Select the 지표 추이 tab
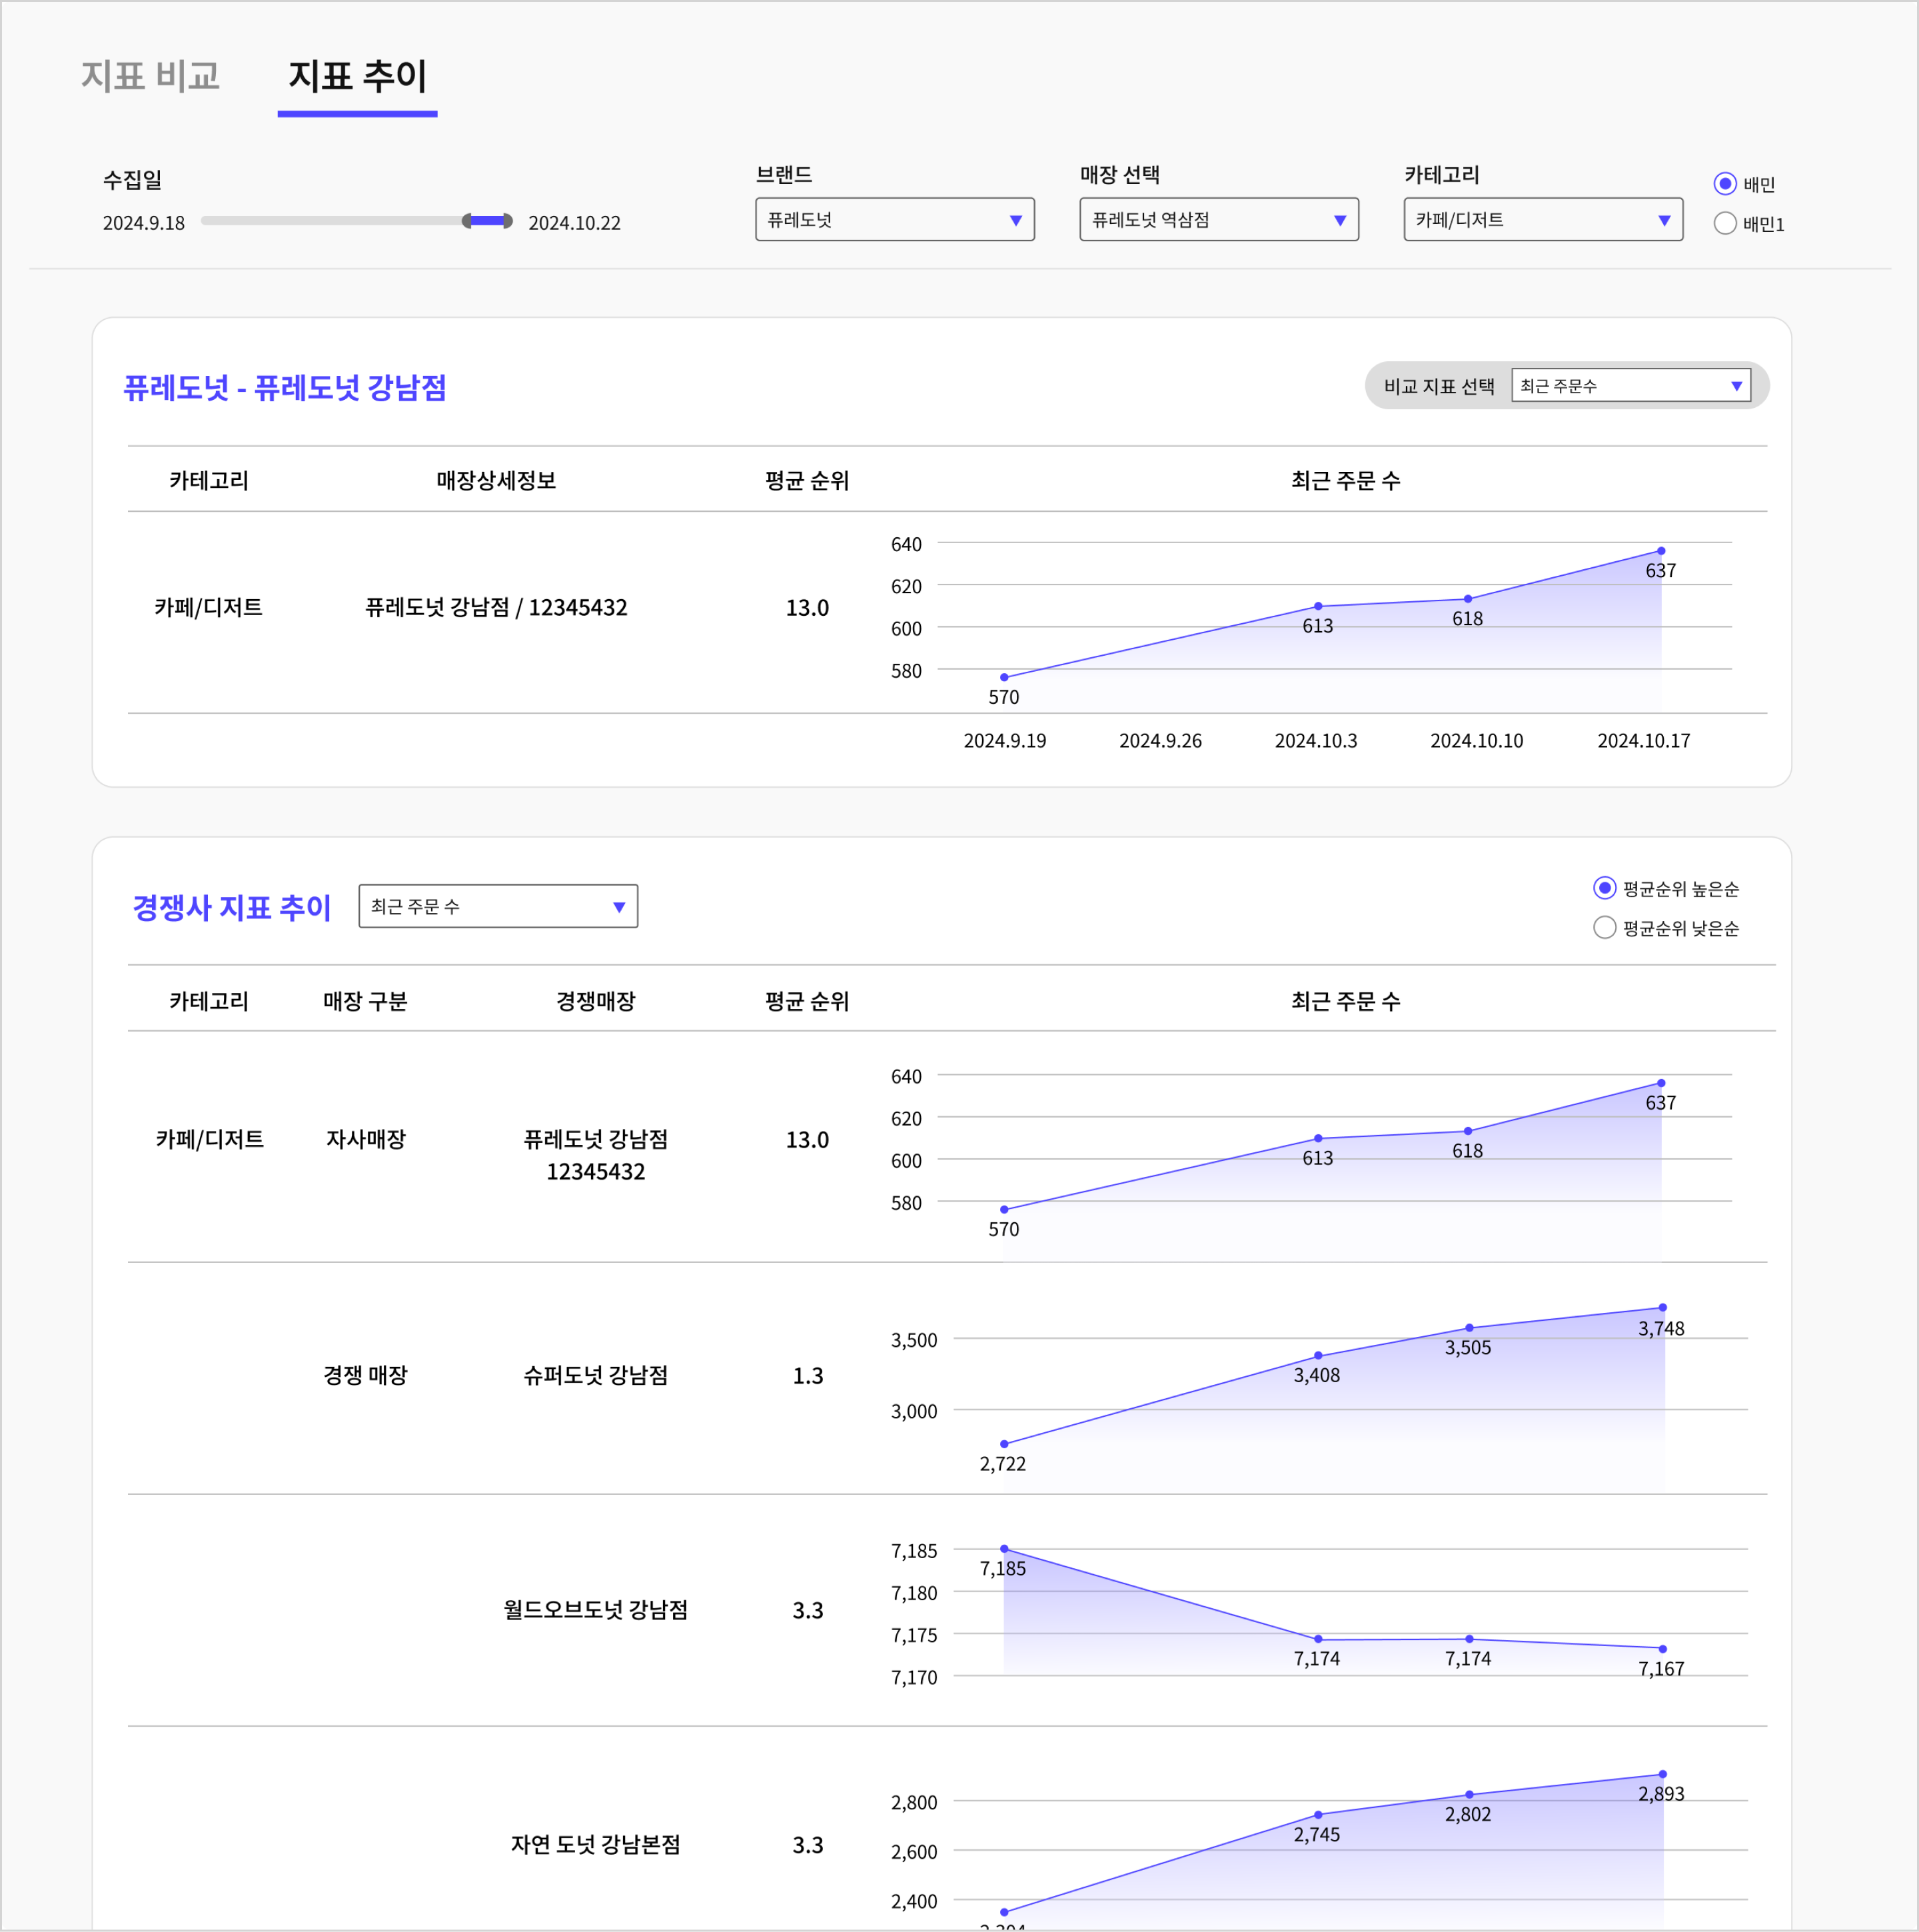The width and height of the screenshot is (1919, 1932). pos(357,76)
